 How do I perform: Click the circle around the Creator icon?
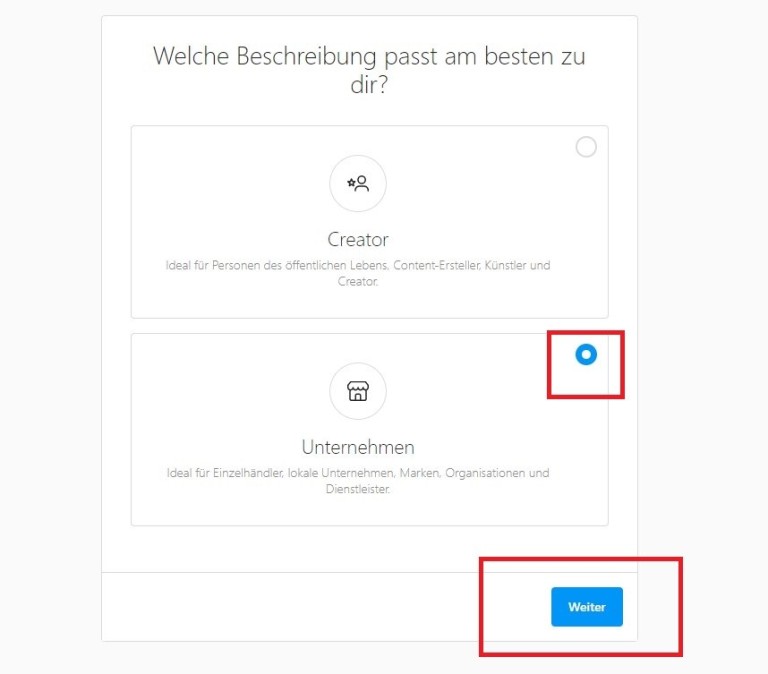(x=358, y=184)
